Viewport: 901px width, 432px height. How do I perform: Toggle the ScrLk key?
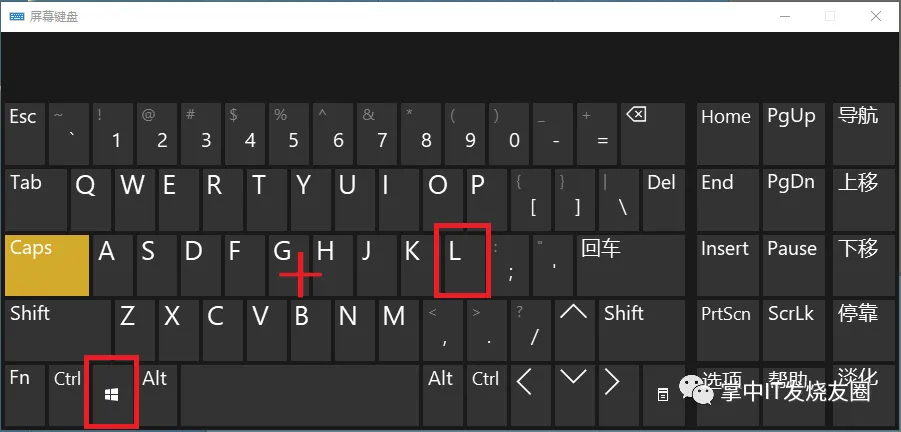[x=791, y=331]
